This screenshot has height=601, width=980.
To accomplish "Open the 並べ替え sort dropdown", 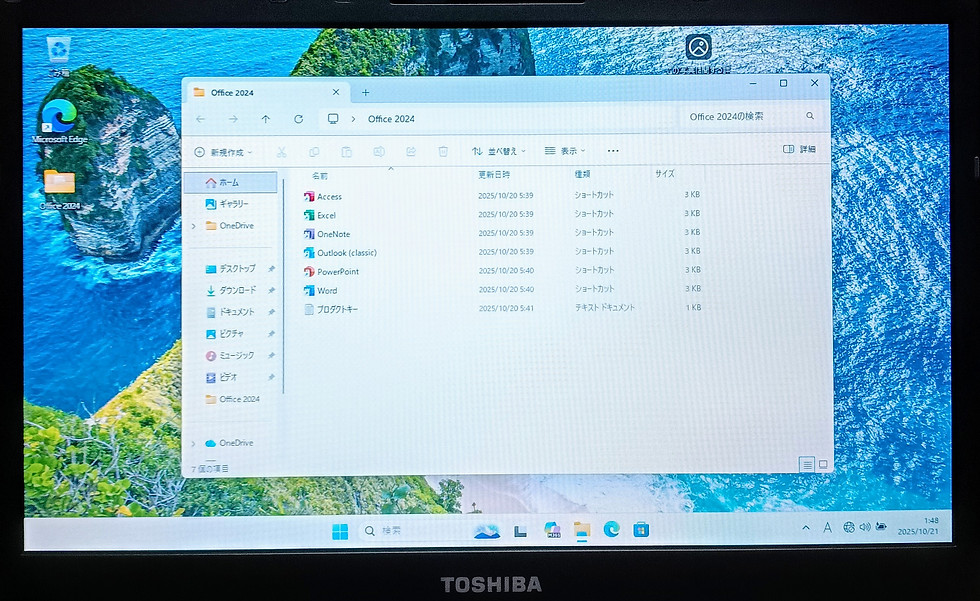I will coord(499,151).
